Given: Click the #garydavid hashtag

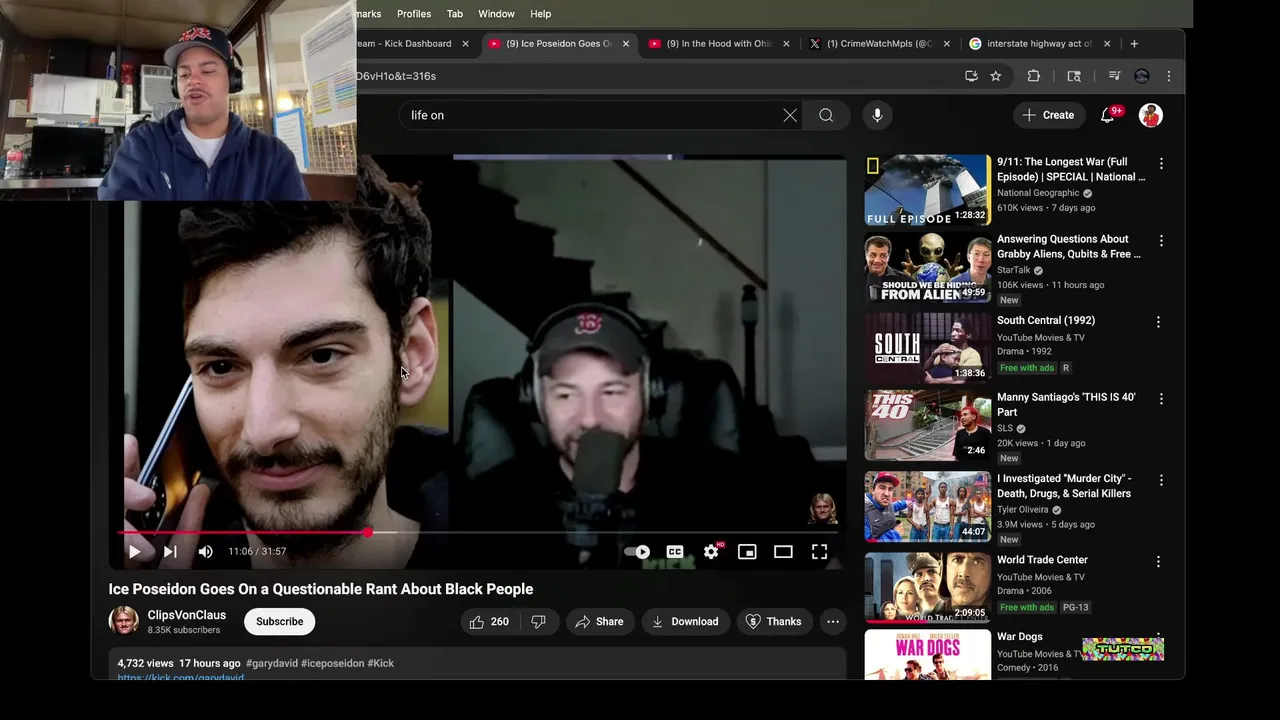Looking at the screenshot, I should (272, 663).
